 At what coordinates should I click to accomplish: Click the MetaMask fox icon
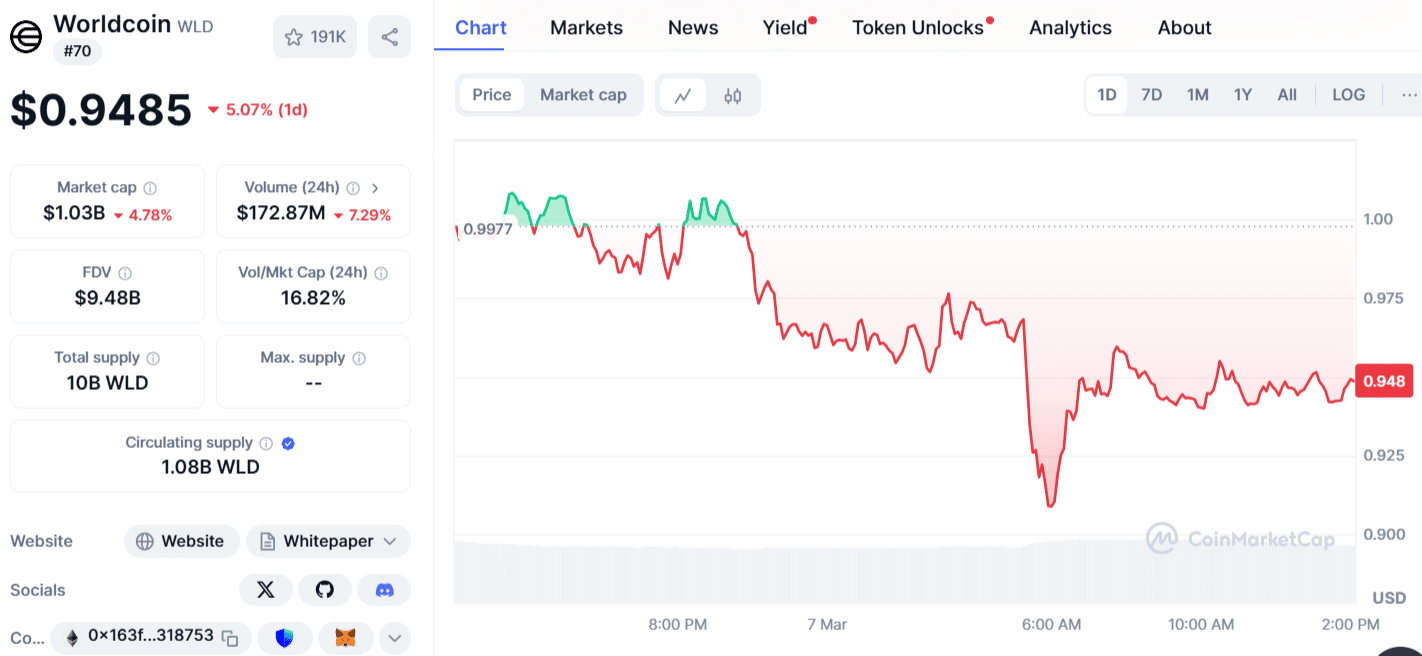pyautogui.click(x=345, y=637)
